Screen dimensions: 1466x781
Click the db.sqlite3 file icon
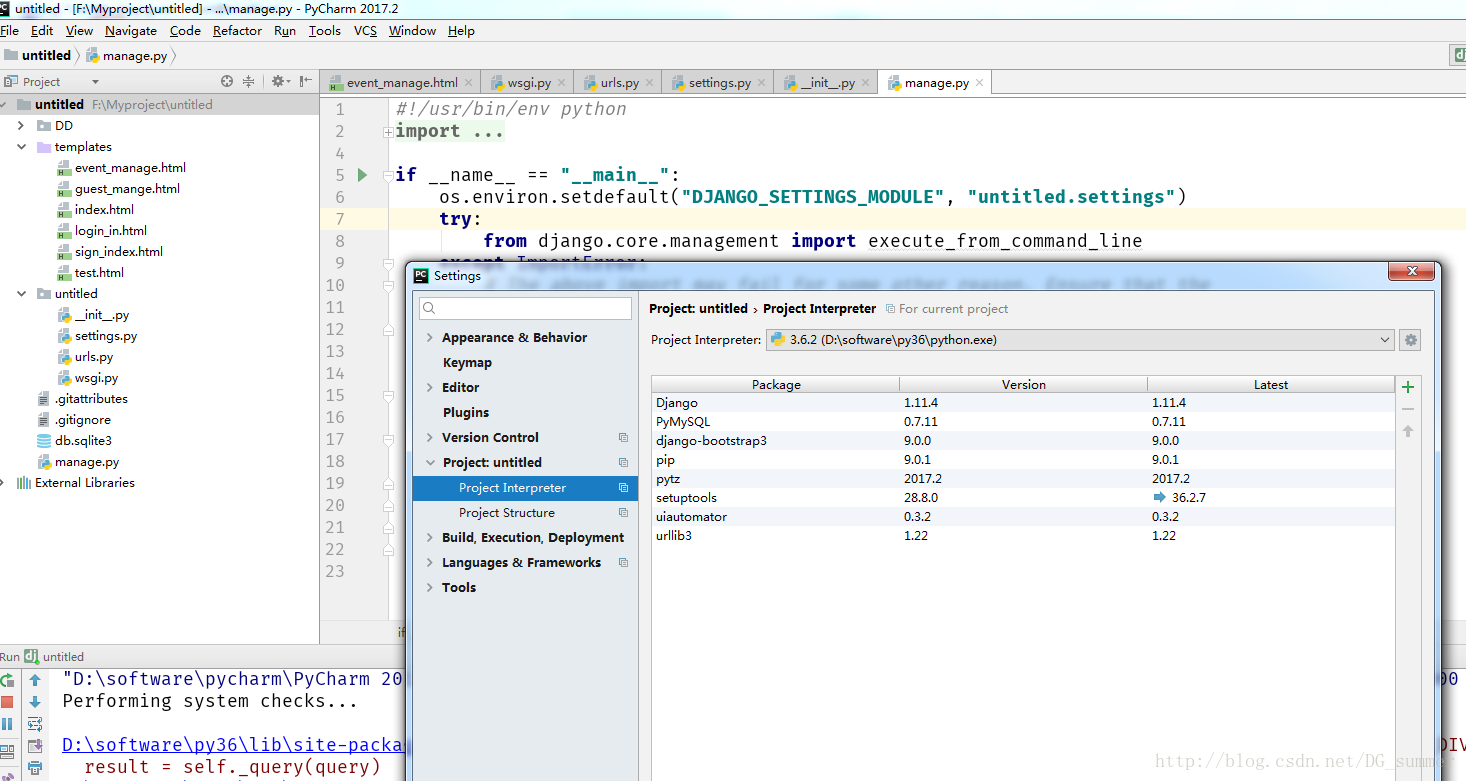tap(44, 440)
